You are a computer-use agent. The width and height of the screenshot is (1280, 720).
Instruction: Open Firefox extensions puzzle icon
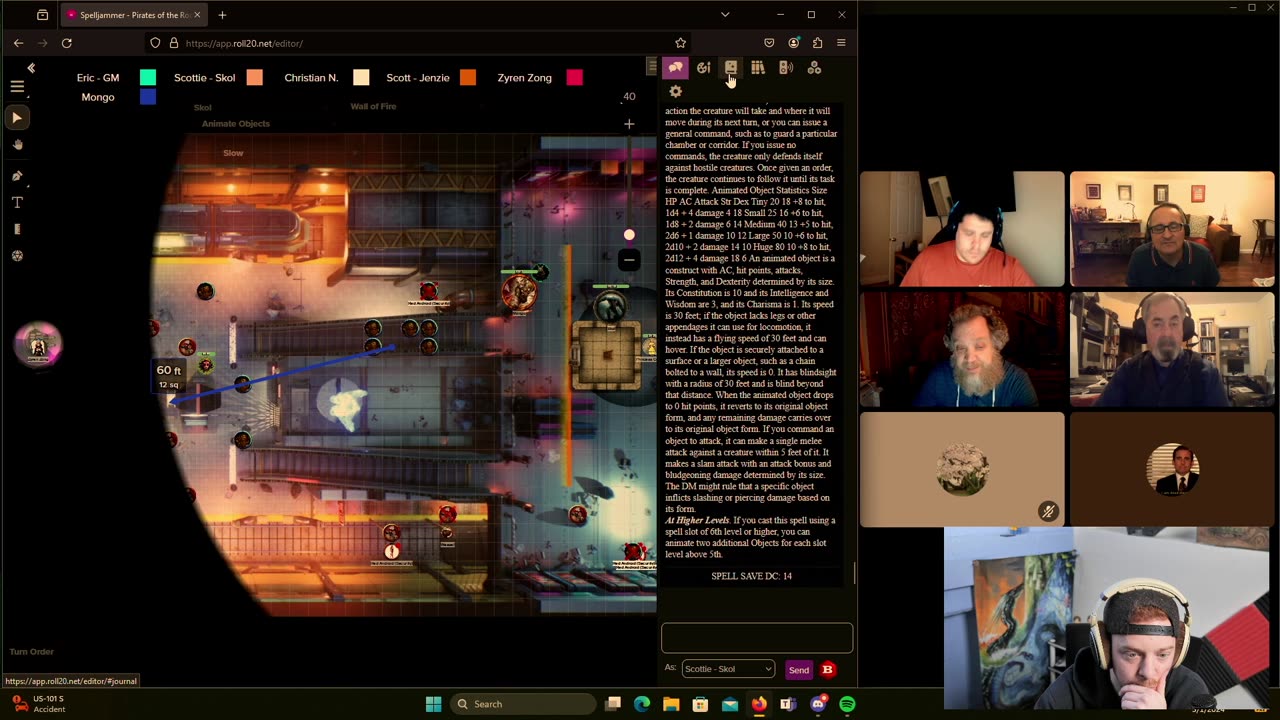(817, 43)
